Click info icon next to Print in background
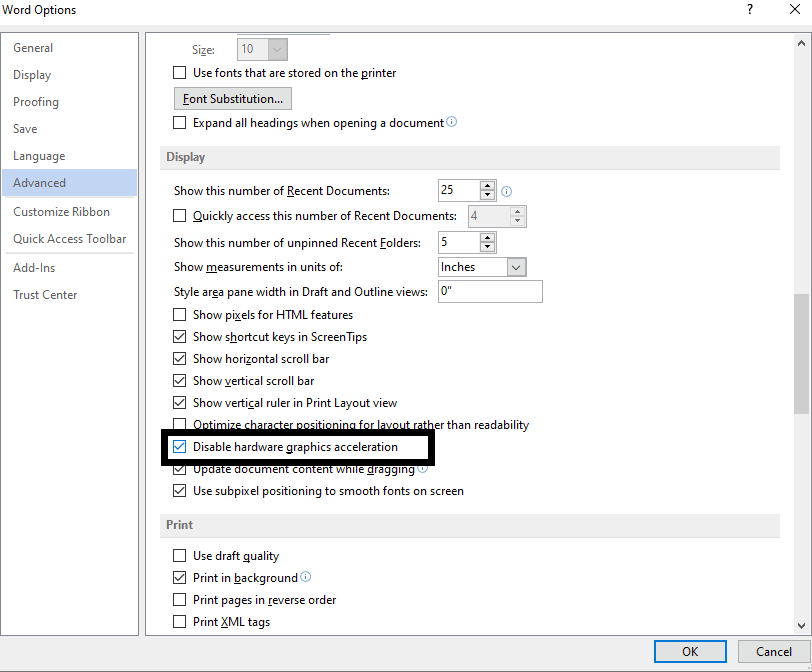 point(306,577)
